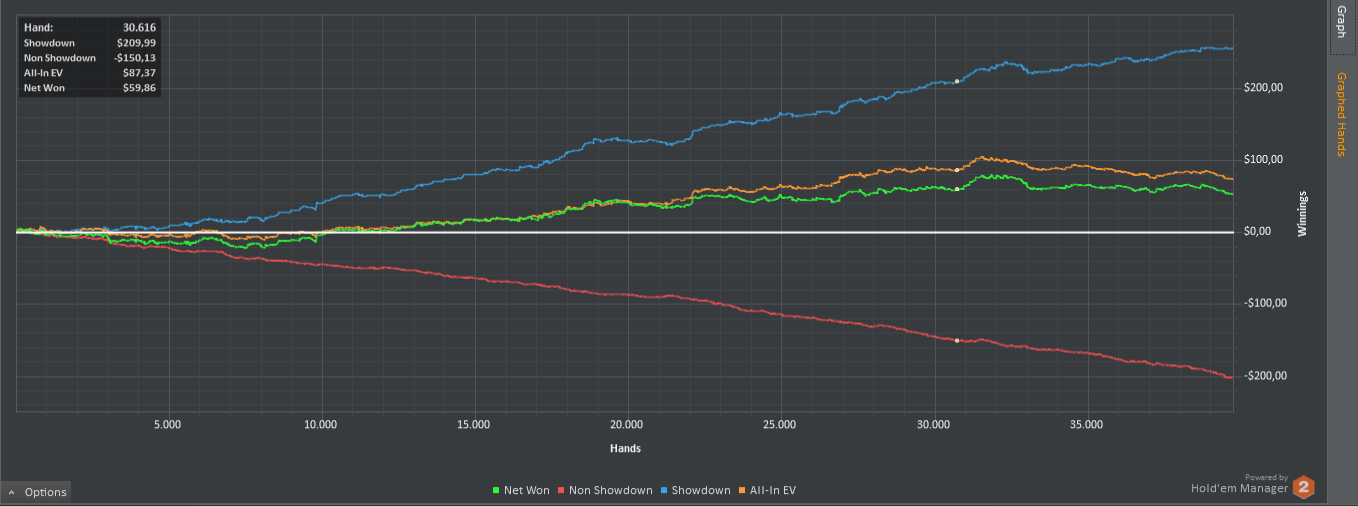This screenshot has height=506, width=1358.
Task: Click the orange All-In EV color square
Action: point(741,490)
